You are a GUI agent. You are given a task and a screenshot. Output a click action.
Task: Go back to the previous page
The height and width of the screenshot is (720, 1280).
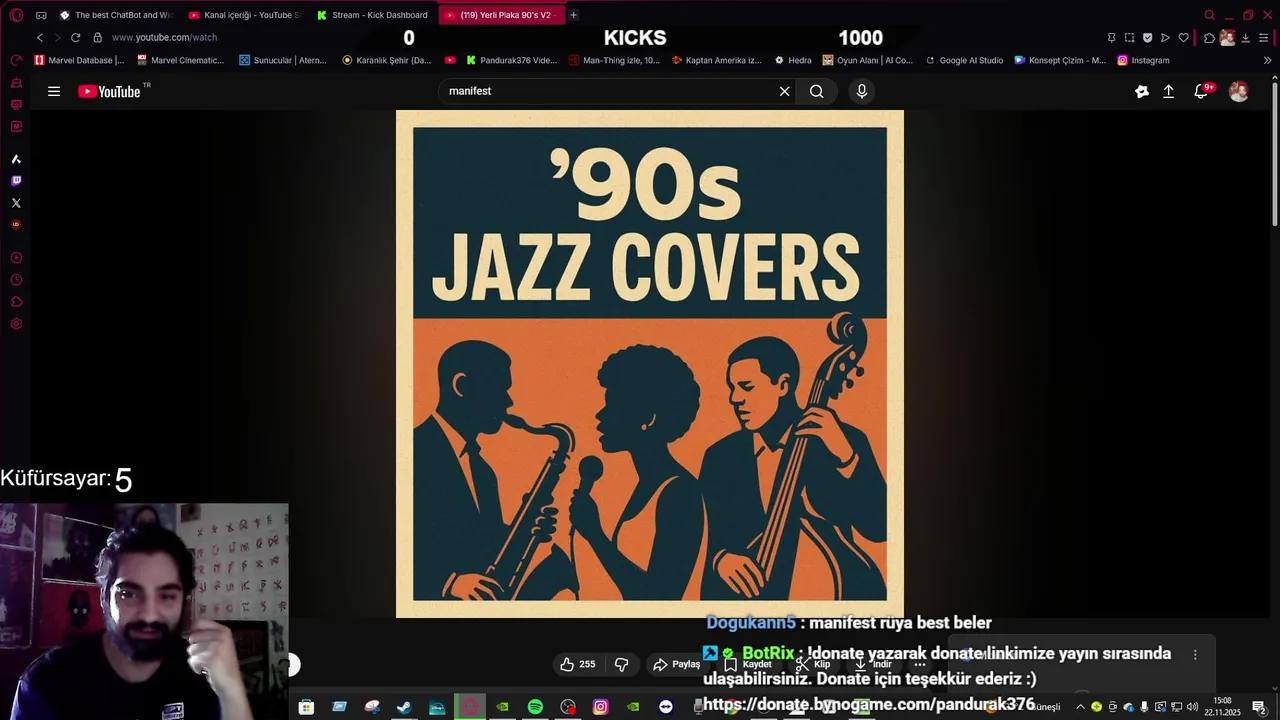click(40, 37)
